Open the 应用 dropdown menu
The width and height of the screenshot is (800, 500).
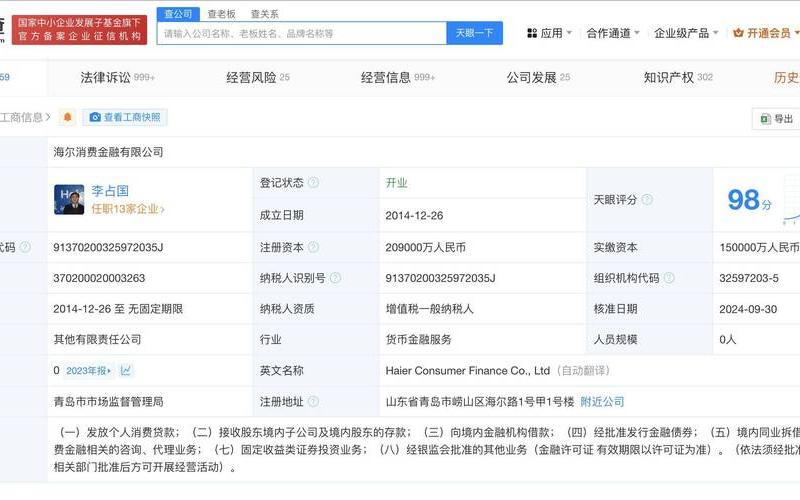[x=549, y=33]
